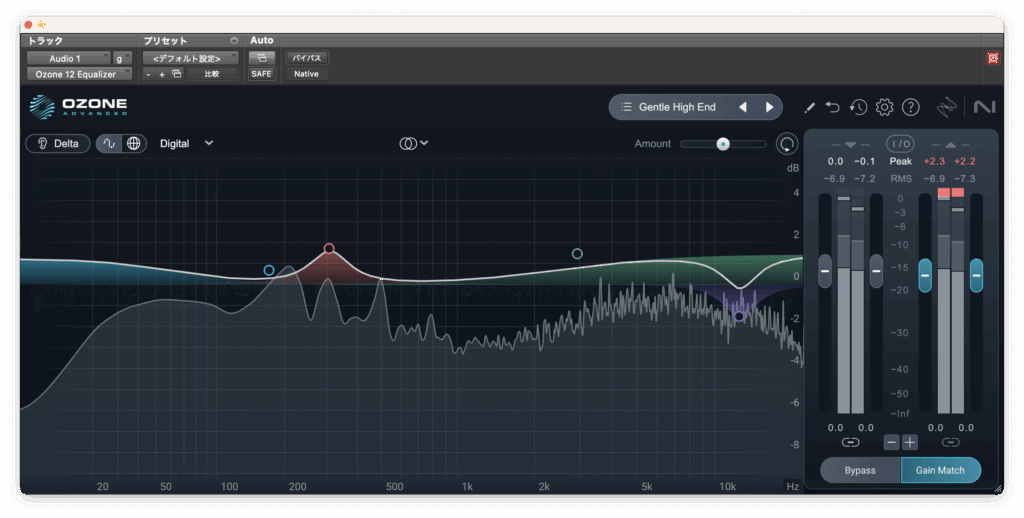1024x518 pixels.
Task: Open the undo history clock icon
Action: 858,107
